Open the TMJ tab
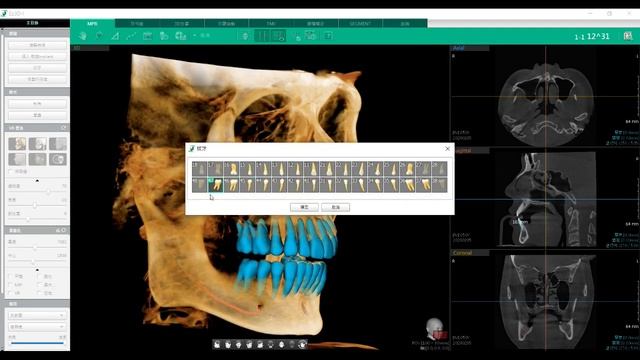 tap(271, 24)
